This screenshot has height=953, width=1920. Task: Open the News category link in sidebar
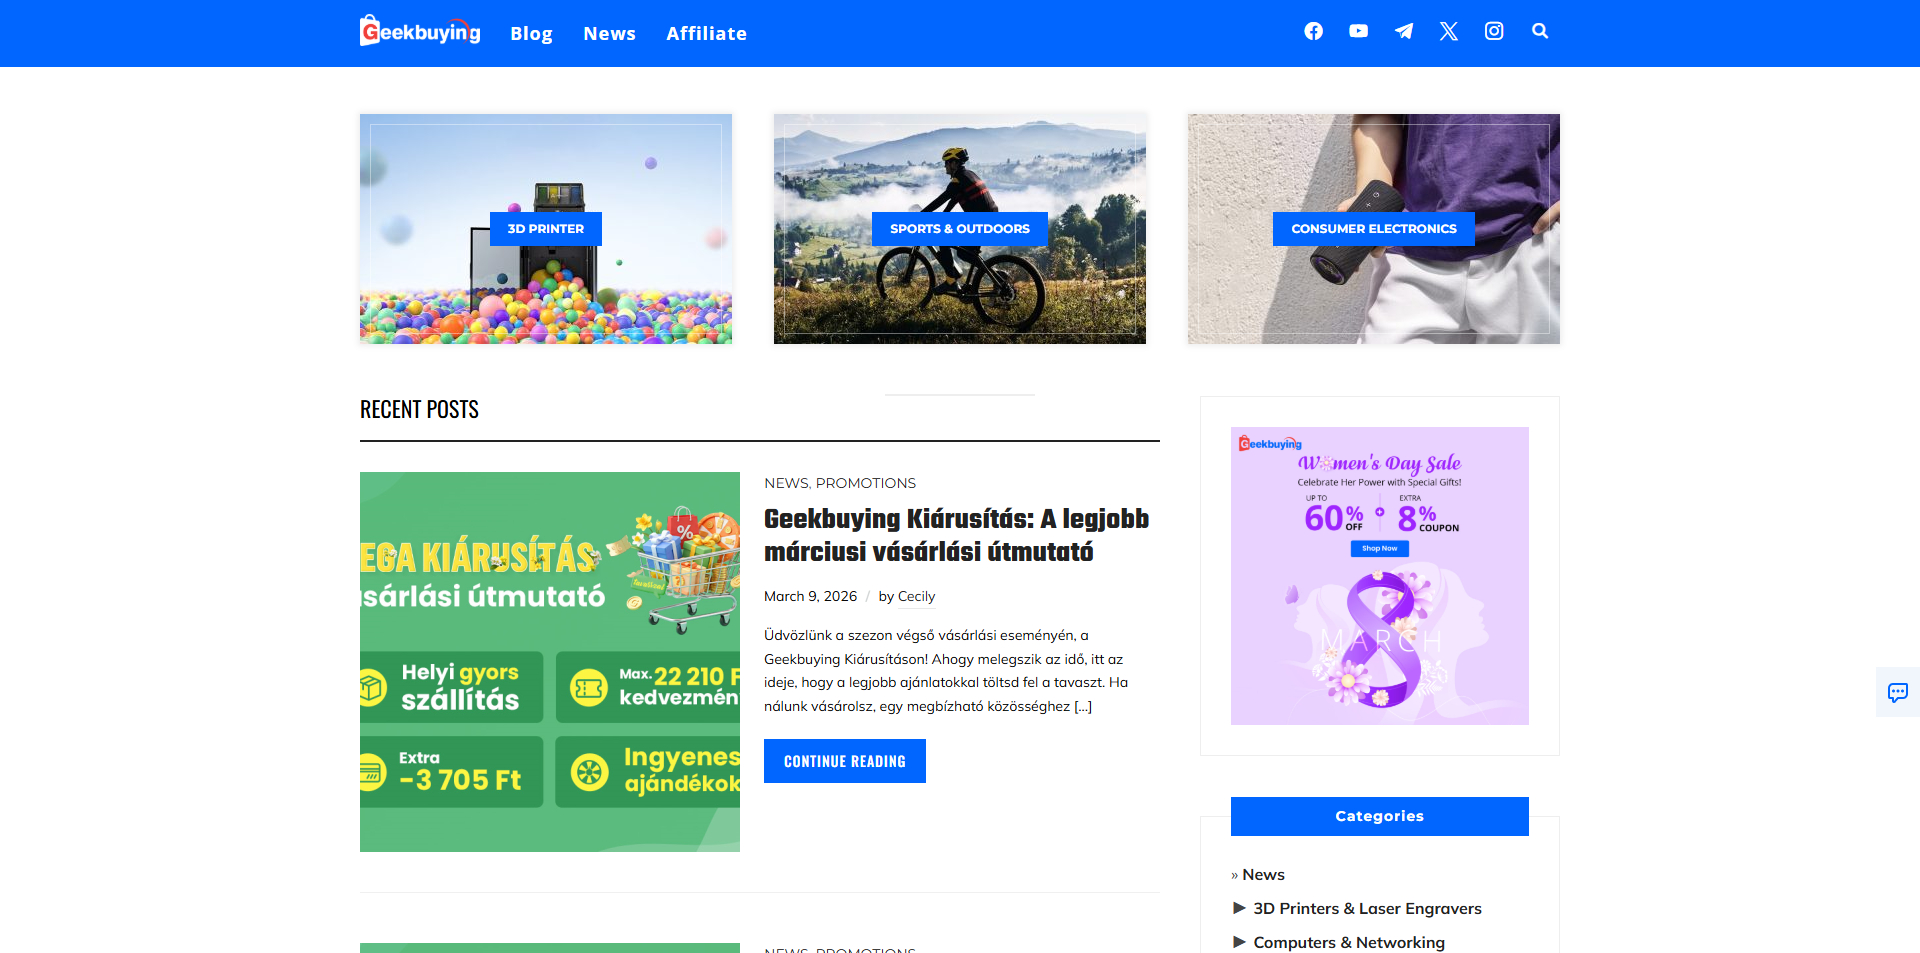point(1263,874)
